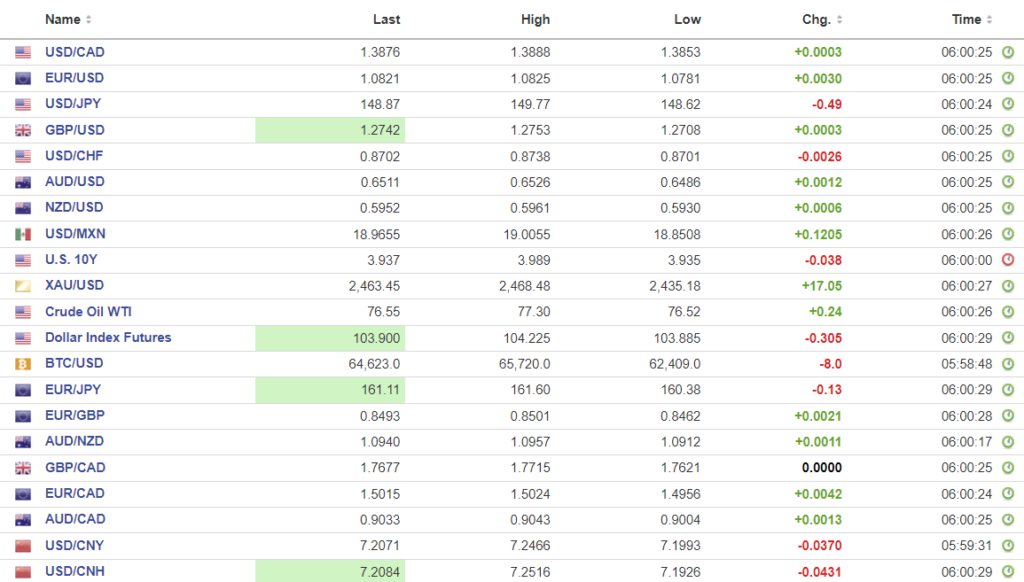Click the Mexico flag icon beside USD/MXN

click(x=23, y=234)
